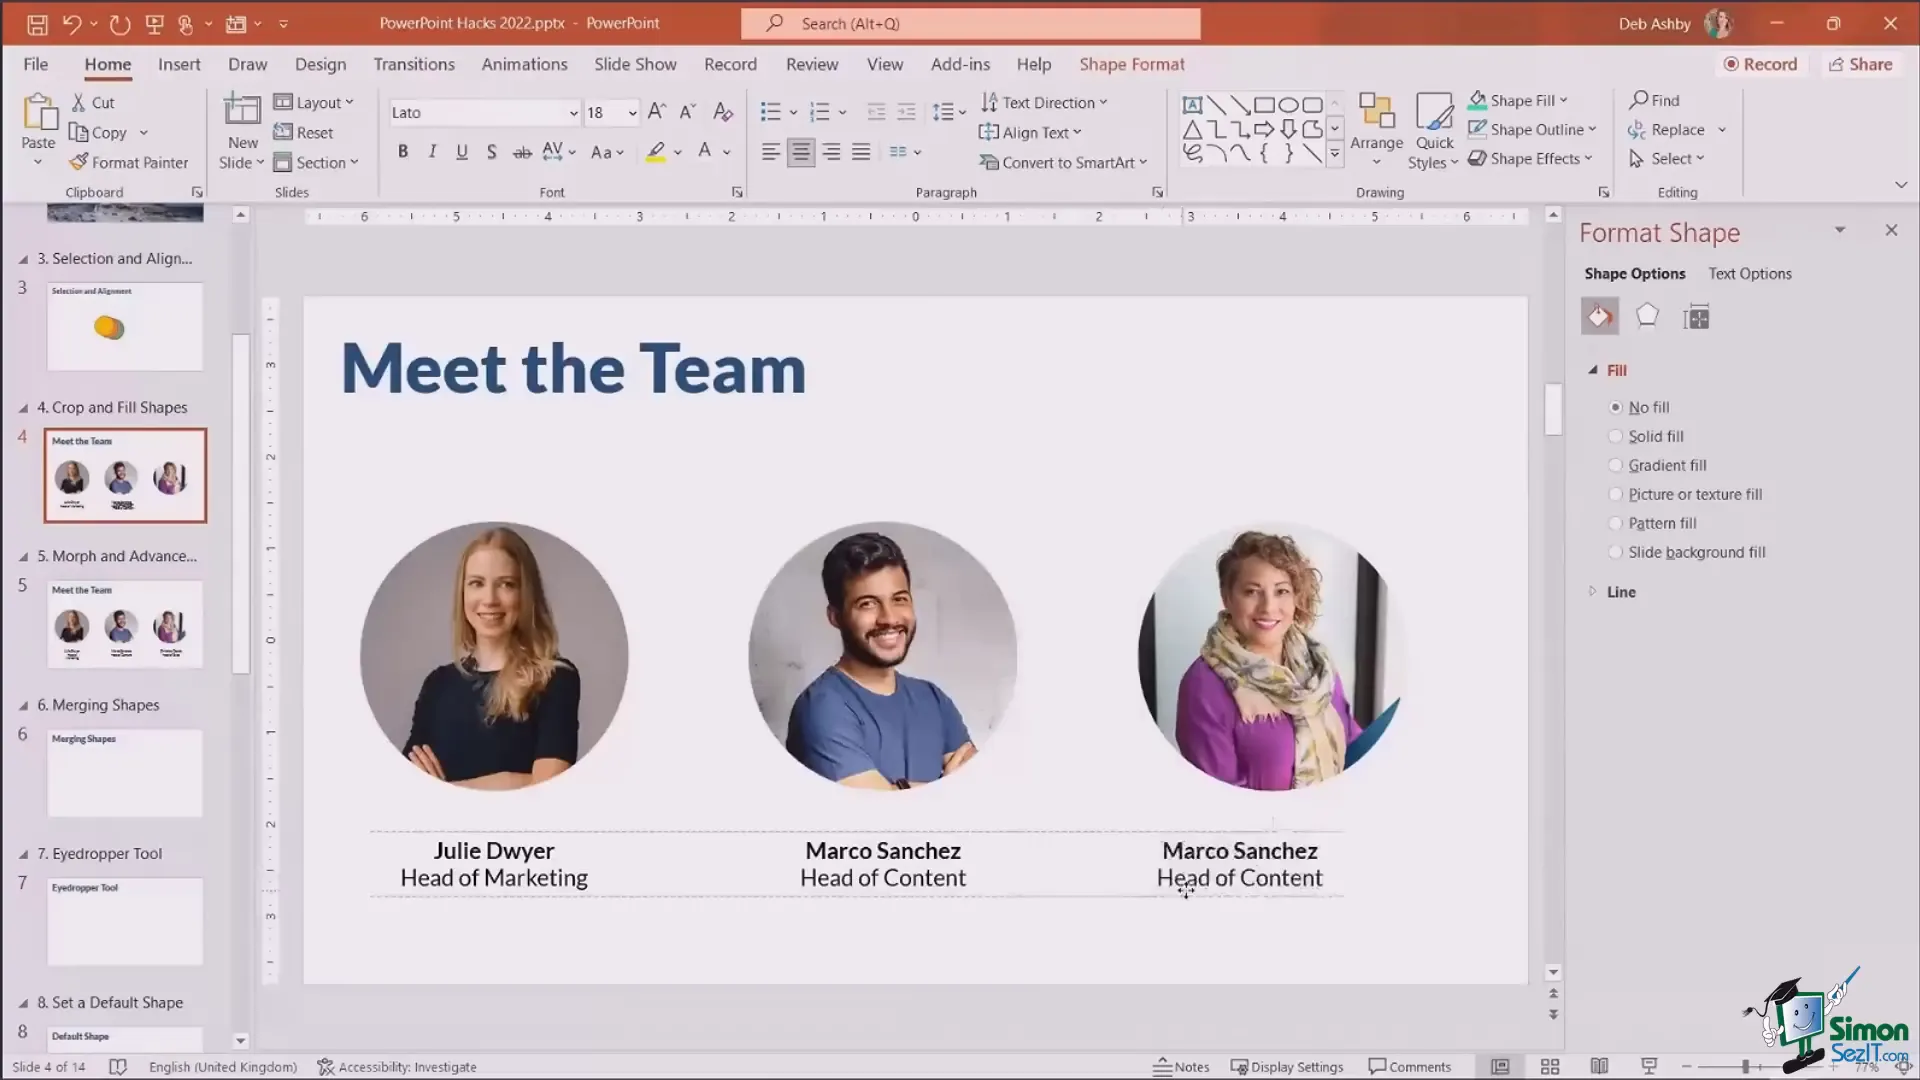The width and height of the screenshot is (1920, 1080).
Task: Open the Layout dropdown
Action: click(314, 102)
